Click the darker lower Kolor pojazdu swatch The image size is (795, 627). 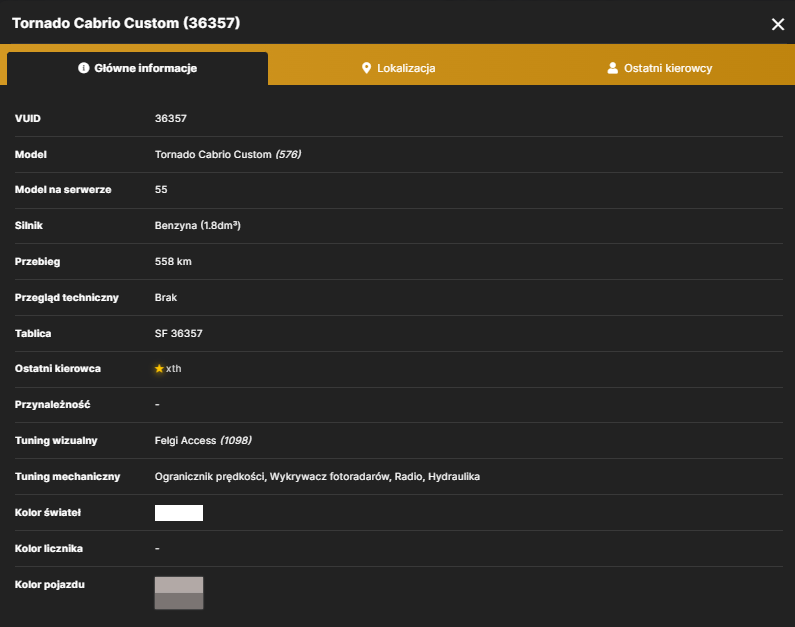coord(178,601)
